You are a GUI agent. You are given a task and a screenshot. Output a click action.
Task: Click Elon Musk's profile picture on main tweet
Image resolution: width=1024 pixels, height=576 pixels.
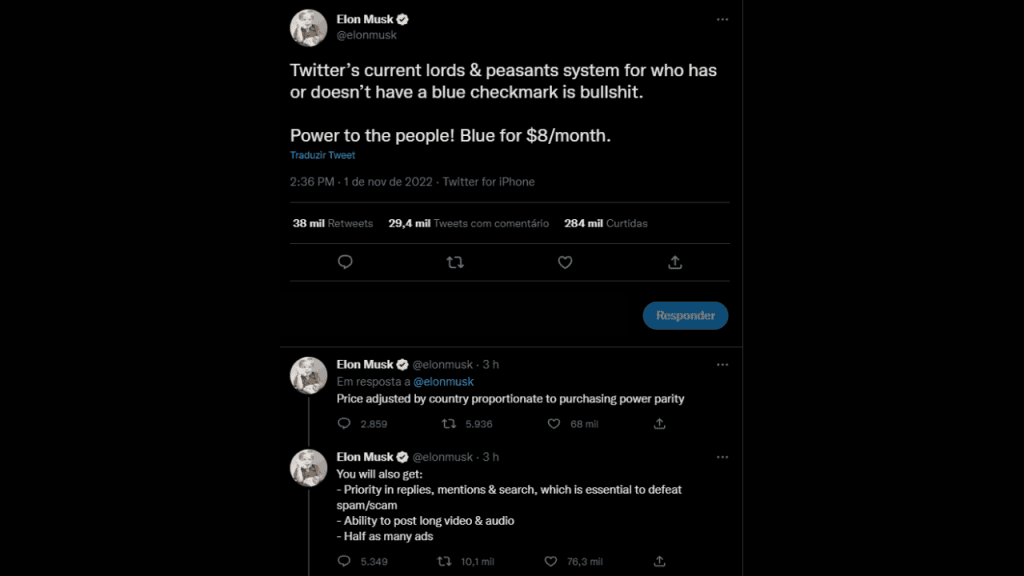coord(308,28)
